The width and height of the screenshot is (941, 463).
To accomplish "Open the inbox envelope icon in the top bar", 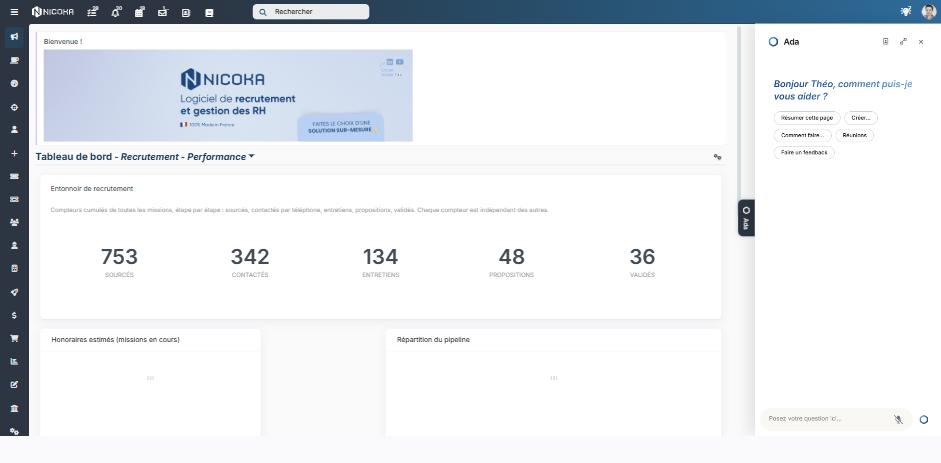I will 163,12.
